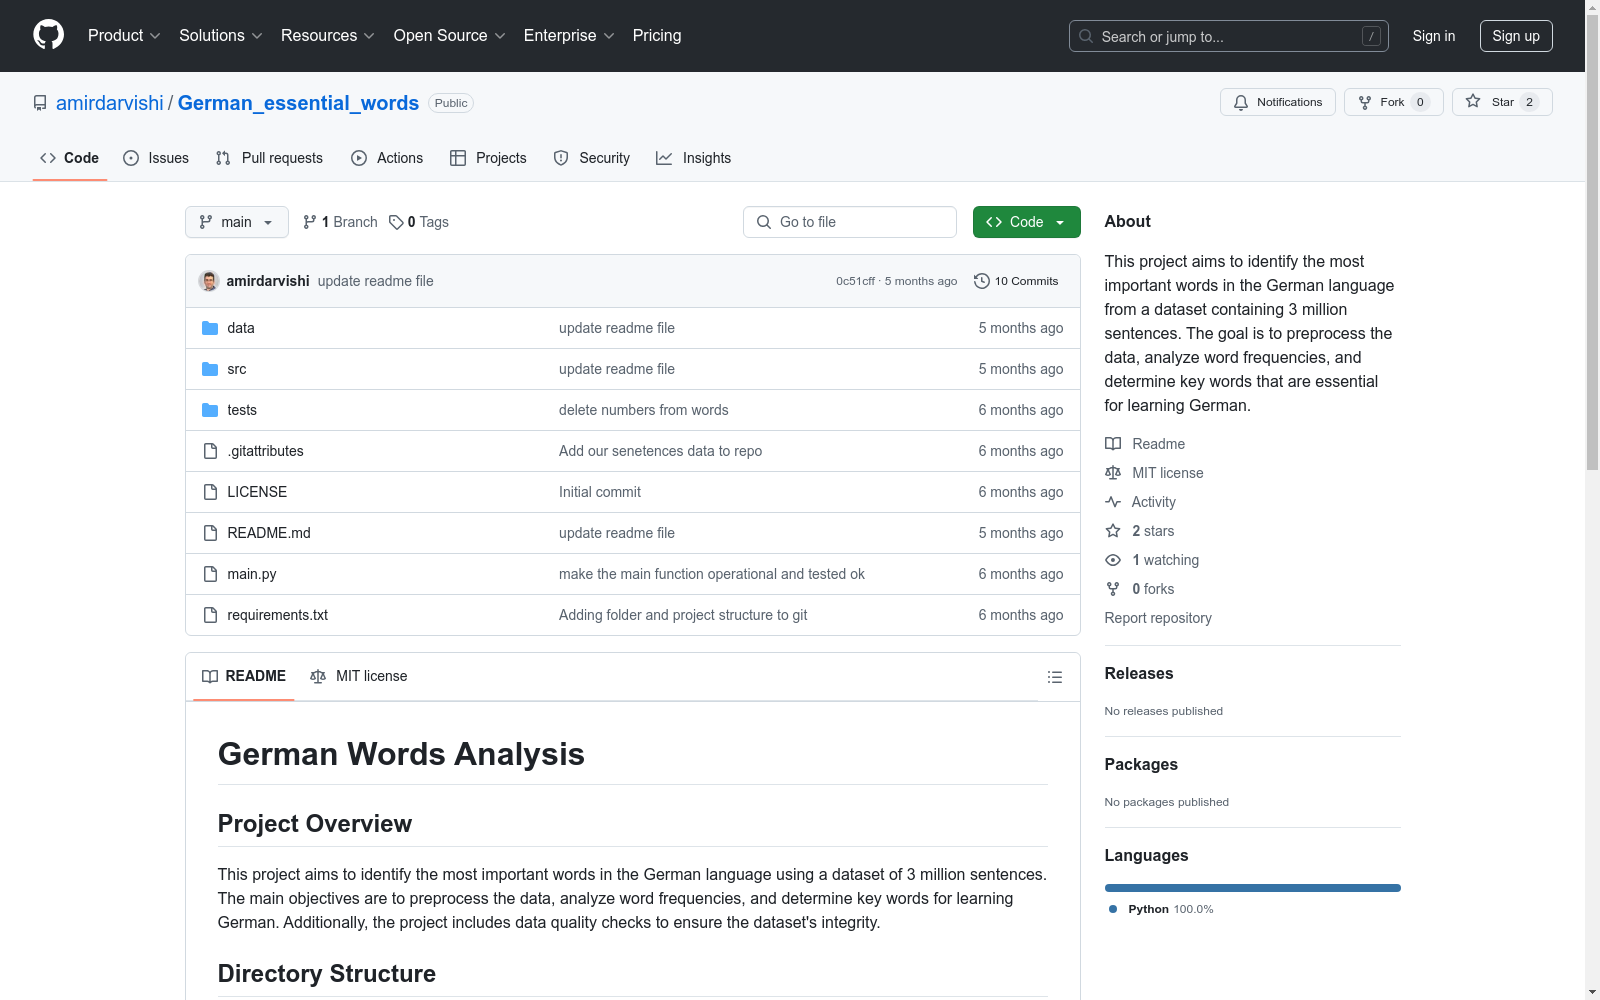Select the README tab
The width and height of the screenshot is (1600, 1000).
click(244, 676)
